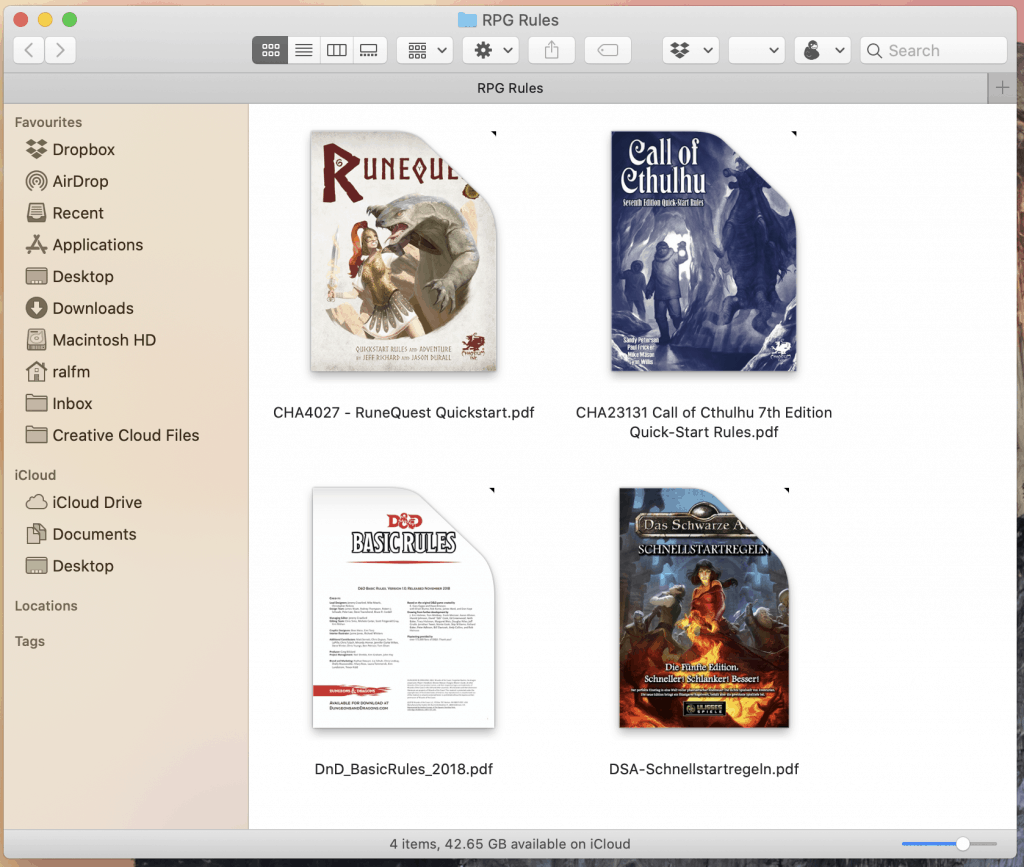Select the Call of Cthulhu PDF thumbnail

click(x=704, y=251)
